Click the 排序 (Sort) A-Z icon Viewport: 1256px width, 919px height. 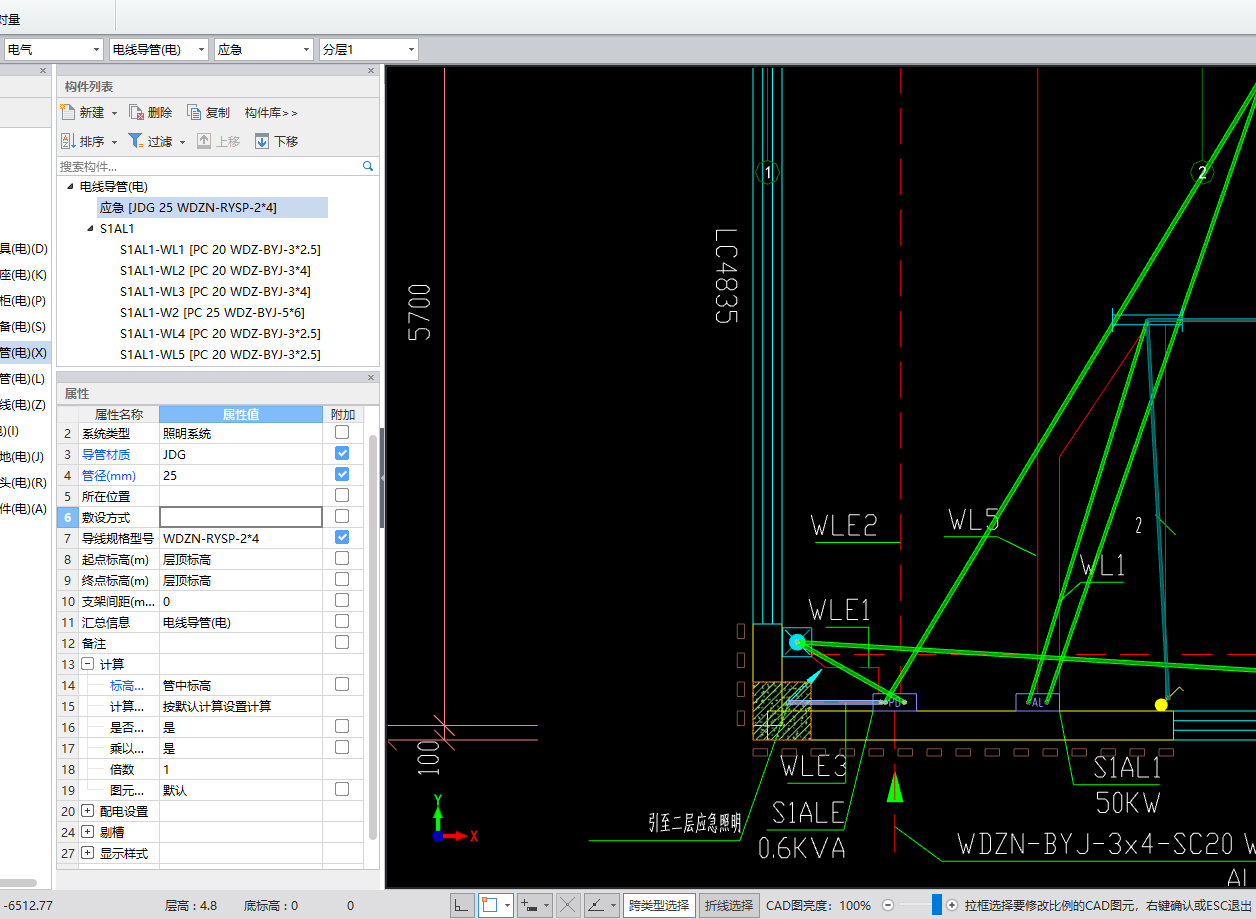point(68,141)
